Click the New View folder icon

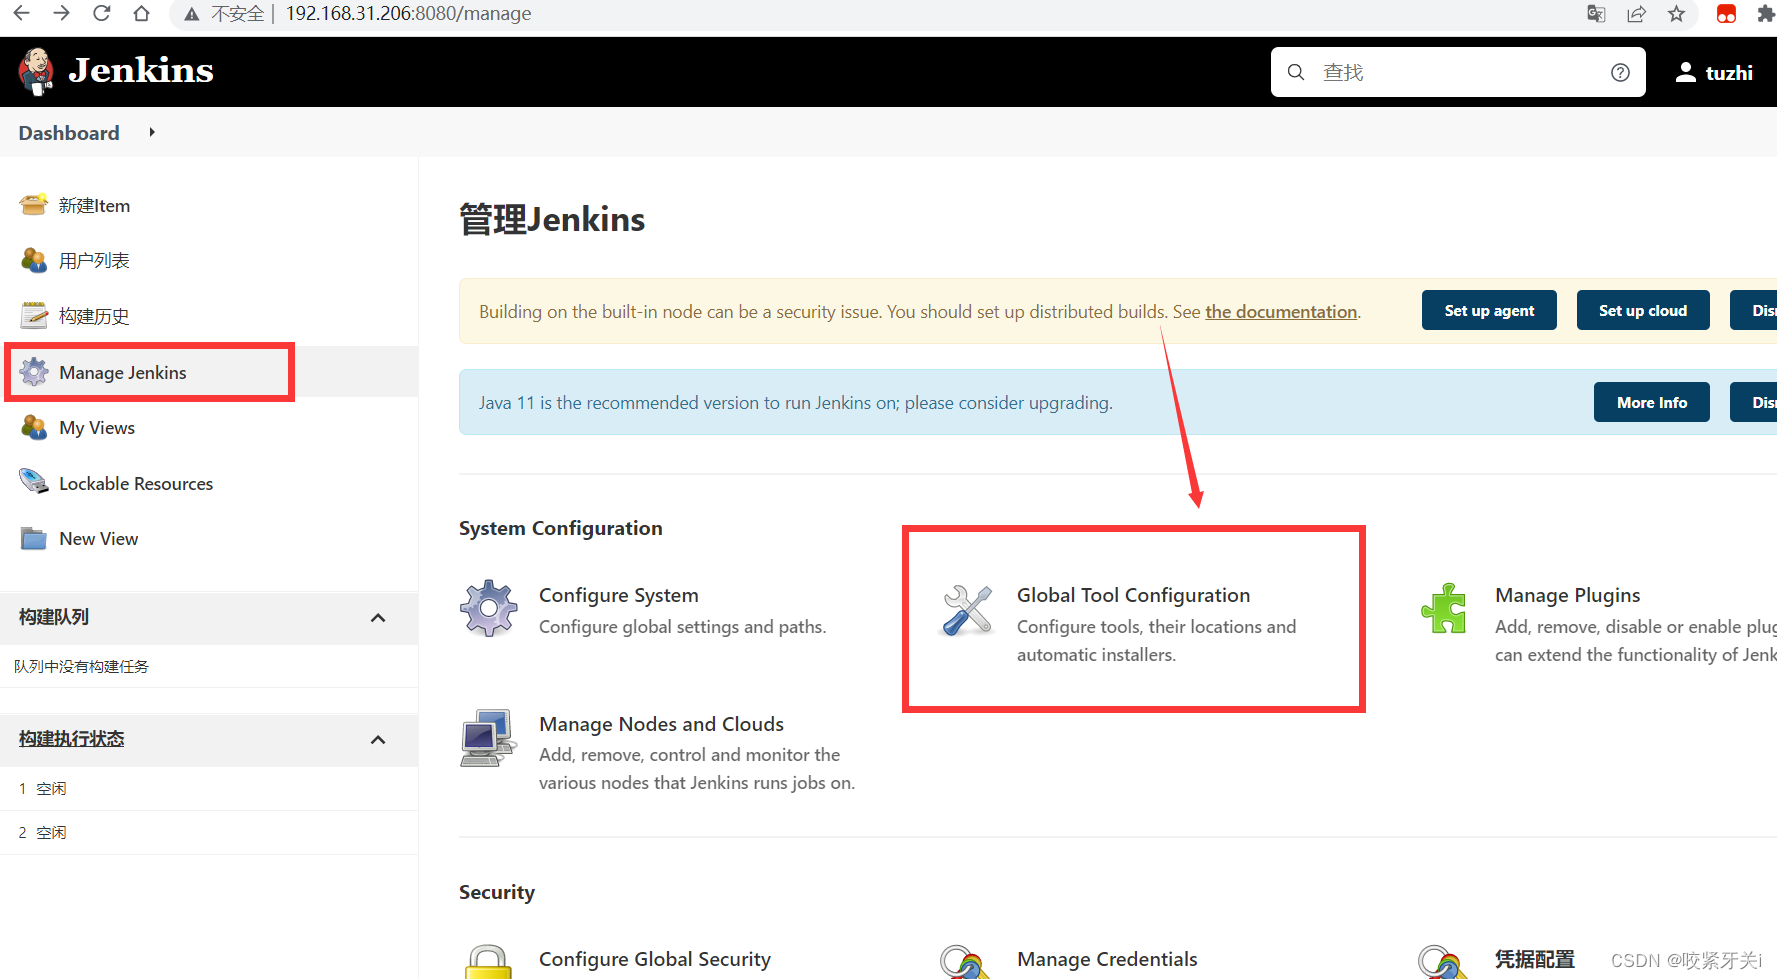[34, 538]
